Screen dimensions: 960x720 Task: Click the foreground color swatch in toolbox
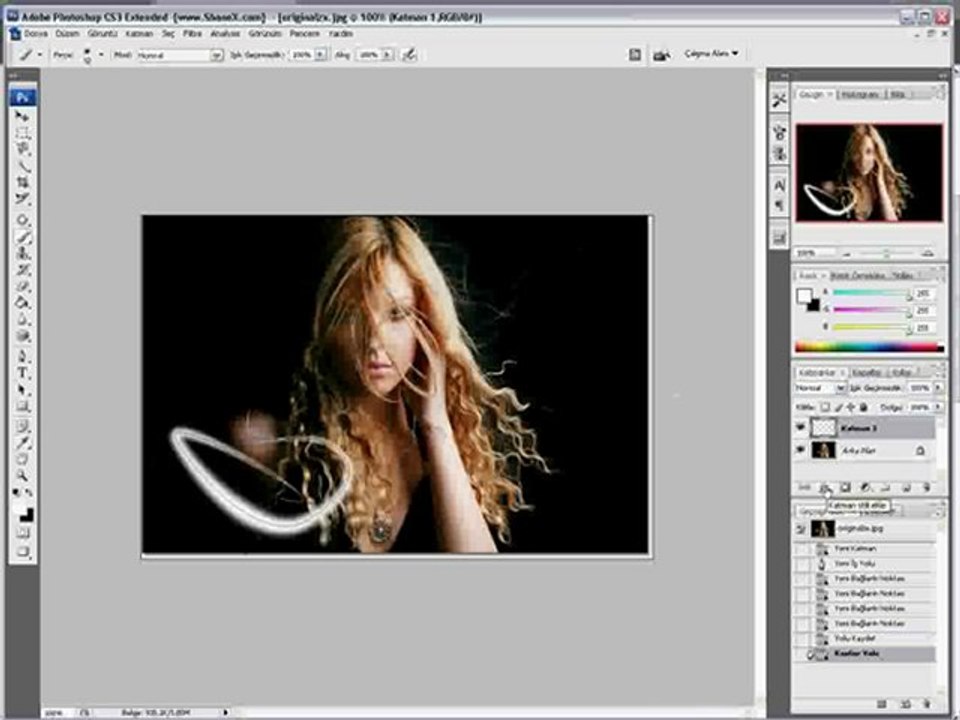19,508
